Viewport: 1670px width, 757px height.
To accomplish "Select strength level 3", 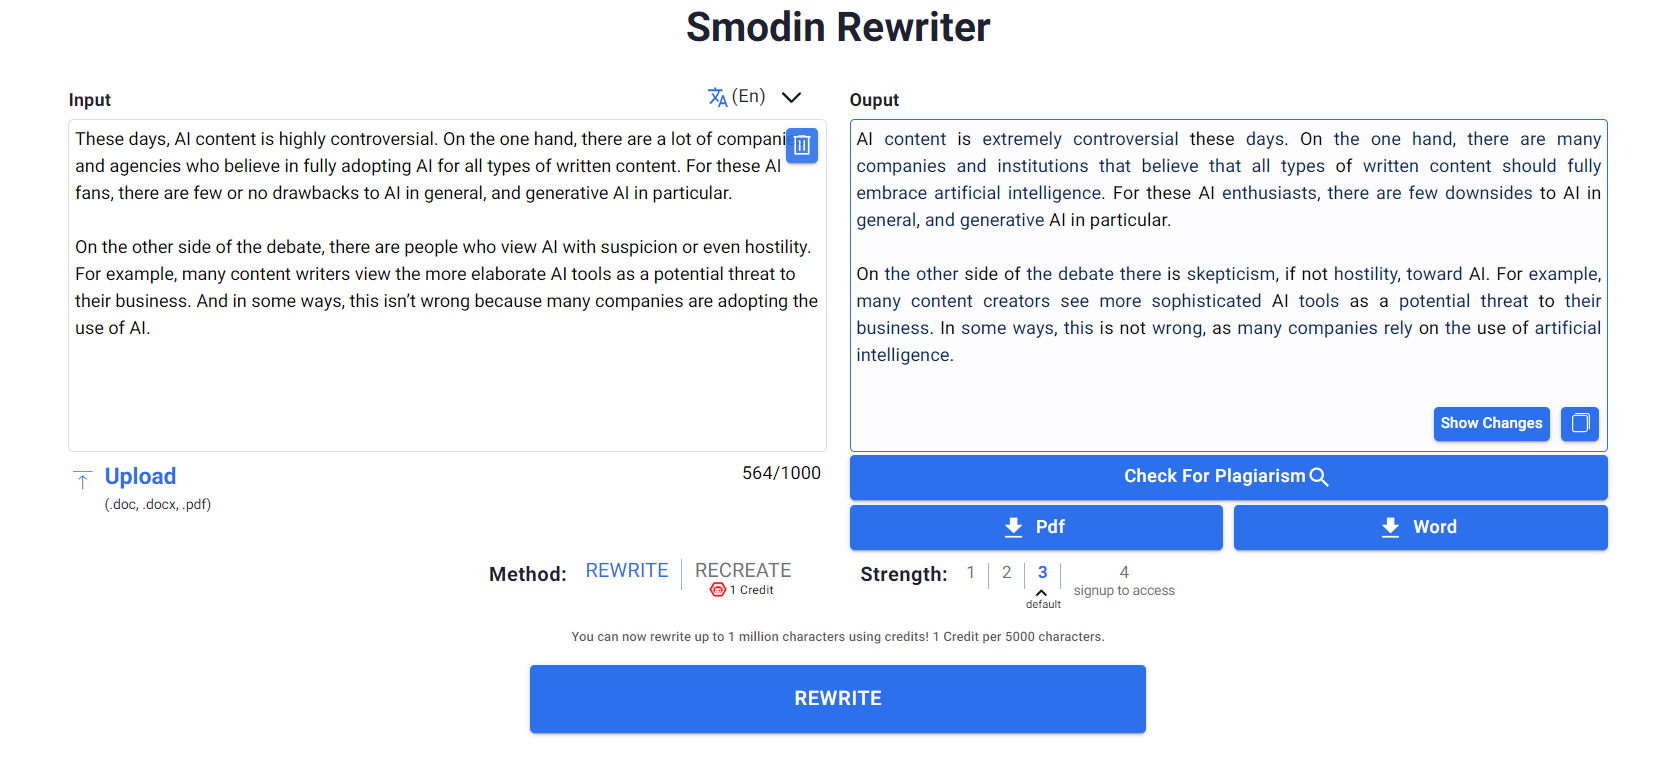I will [x=1042, y=573].
